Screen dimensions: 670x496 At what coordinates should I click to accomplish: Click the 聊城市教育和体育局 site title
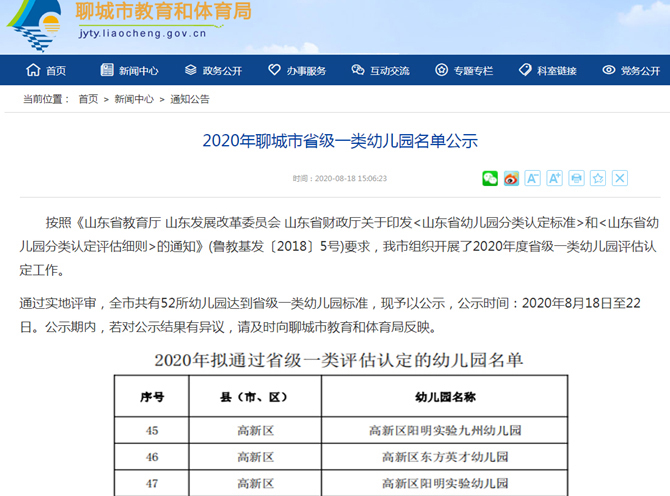pos(163,13)
